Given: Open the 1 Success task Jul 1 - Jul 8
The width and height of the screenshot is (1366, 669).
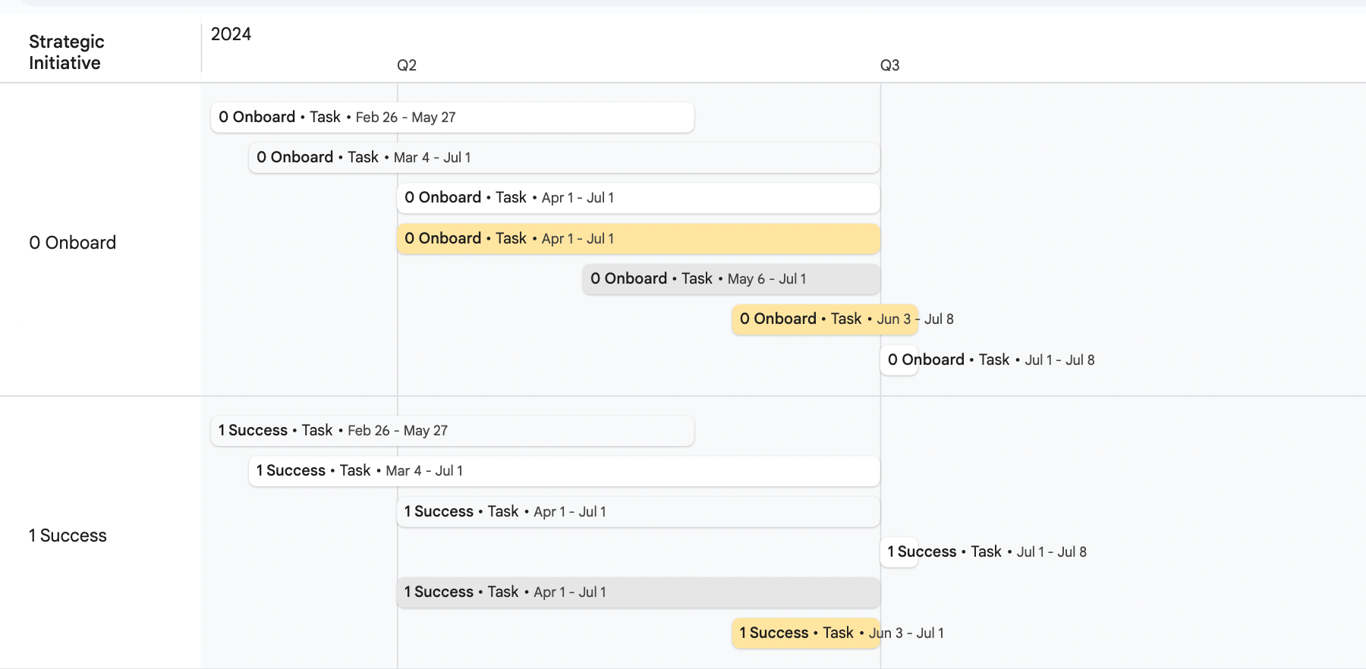Looking at the screenshot, I should pos(899,552).
